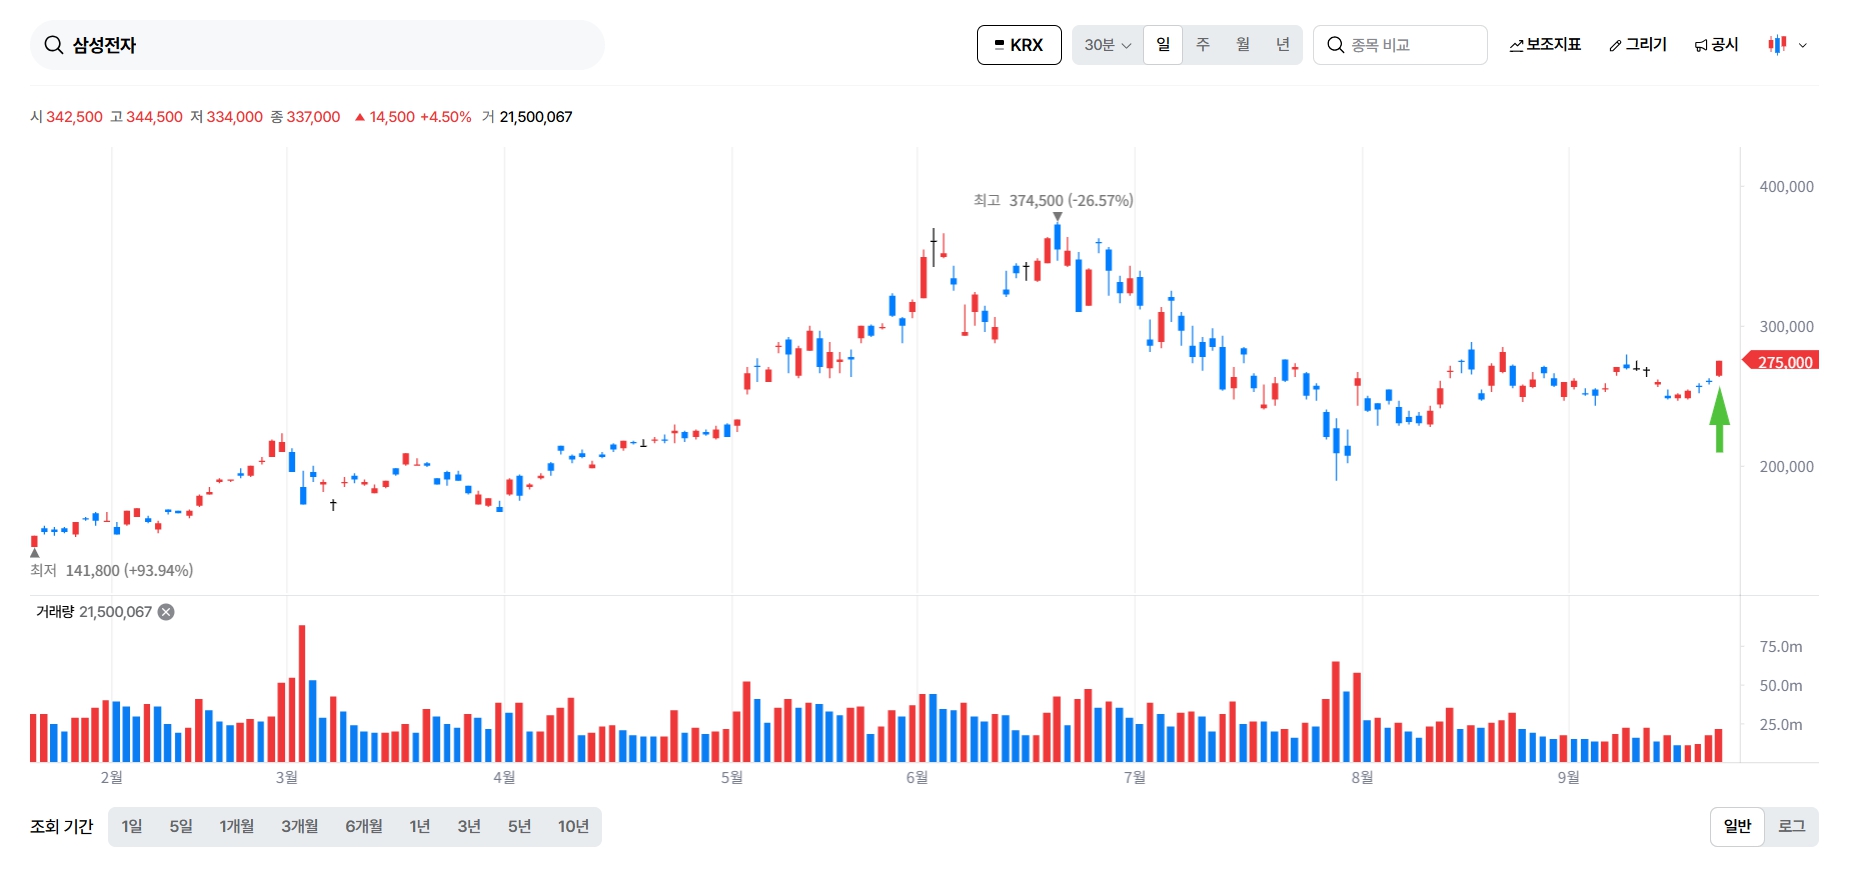
Task: Click the 최고 374,500 high label
Action: pyautogui.click(x=1053, y=200)
